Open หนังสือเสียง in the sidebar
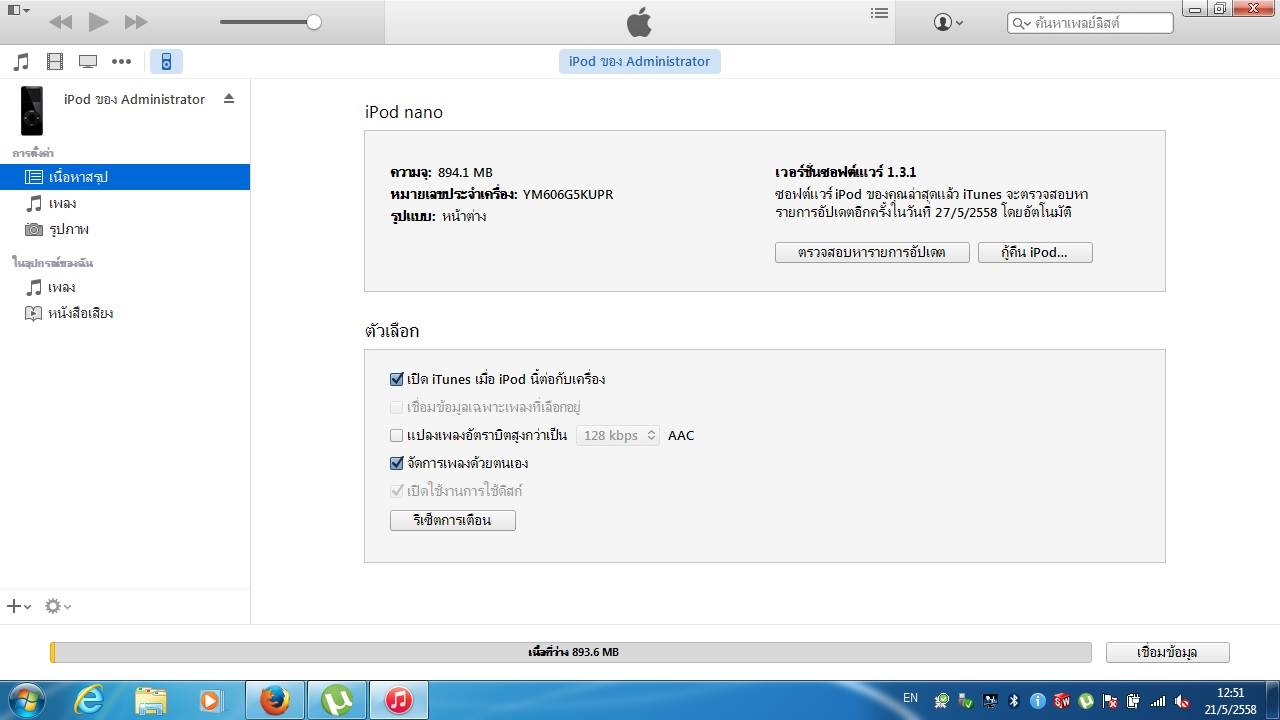The height and width of the screenshot is (720, 1280). (x=80, y=313)
